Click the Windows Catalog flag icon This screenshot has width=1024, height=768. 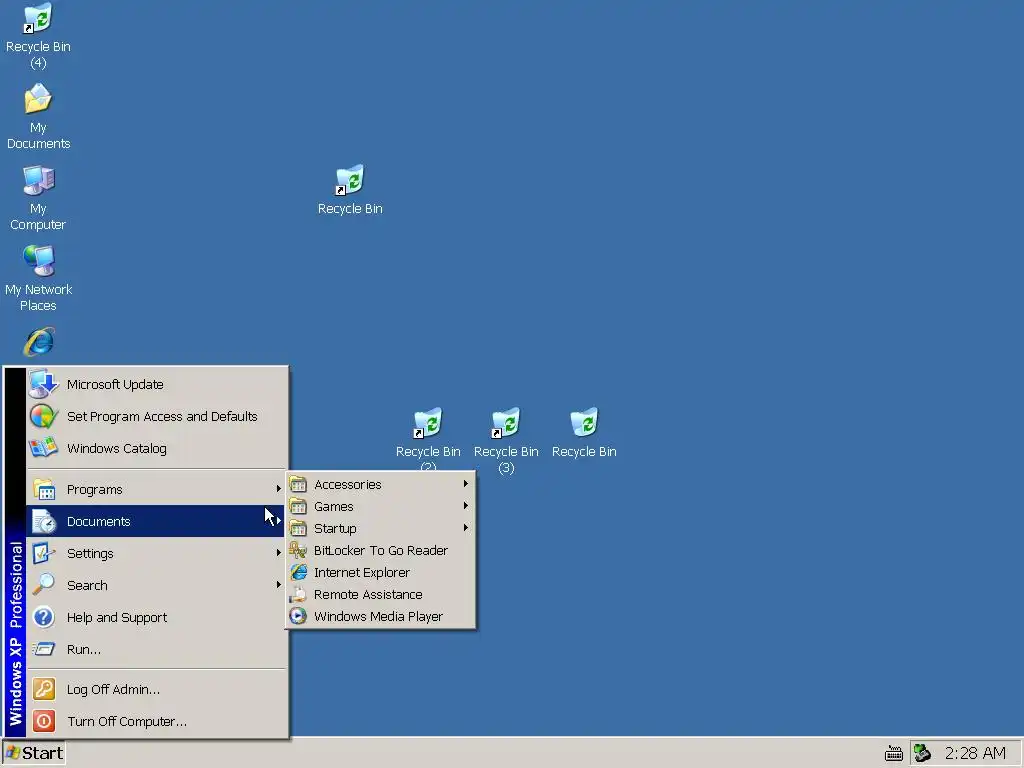click(43, 448)
